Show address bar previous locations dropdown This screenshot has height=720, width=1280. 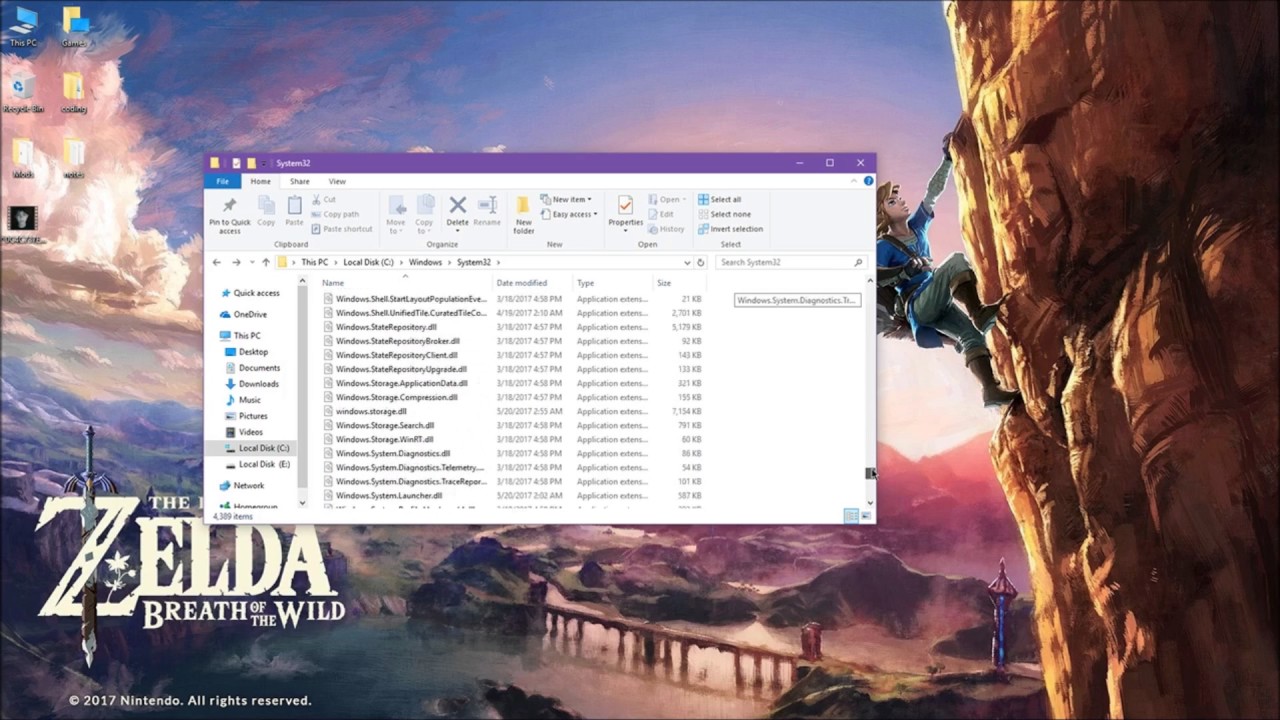click(687, 262)
